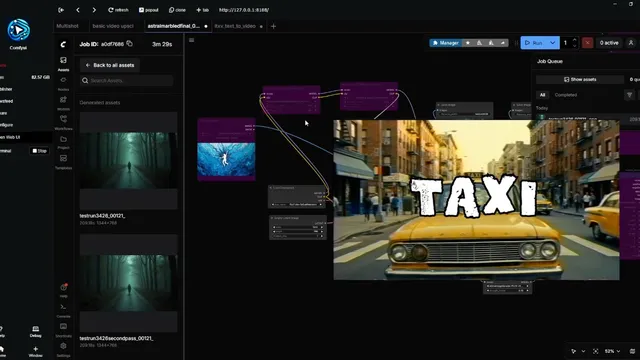This screenshot has height=360, width=640.
Task: Open Help with notification badge
Action: coord(63,290)
